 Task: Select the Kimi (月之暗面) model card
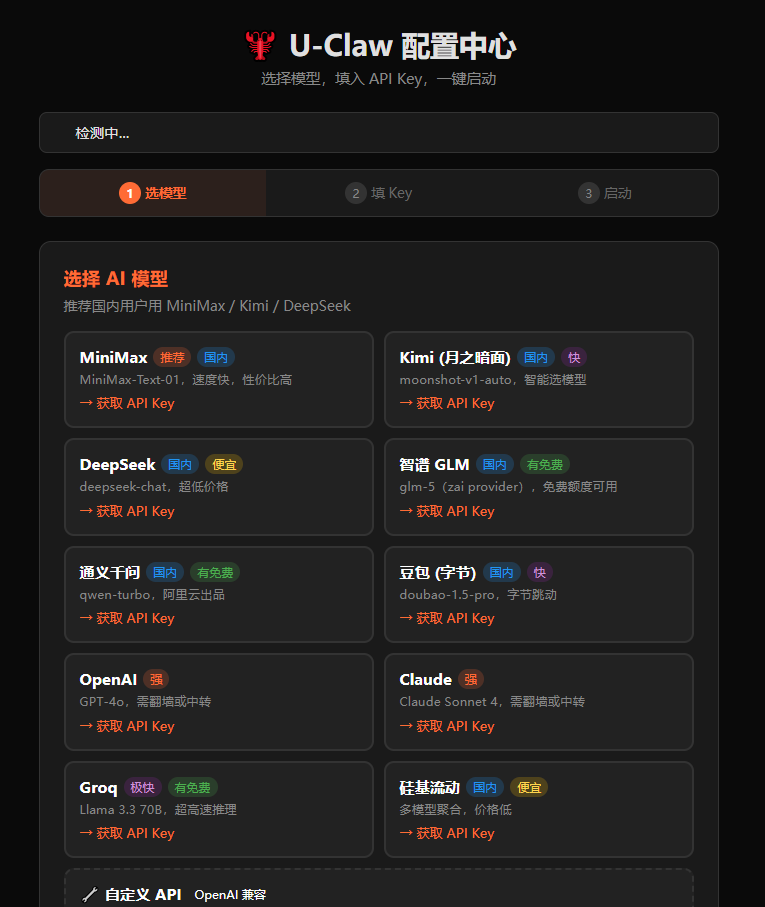click(x=538, y=379)
